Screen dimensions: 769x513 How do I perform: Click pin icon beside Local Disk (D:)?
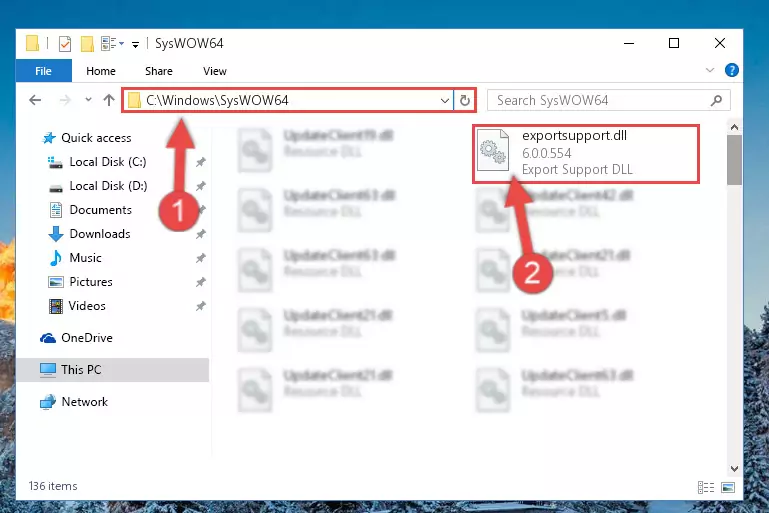201,186
